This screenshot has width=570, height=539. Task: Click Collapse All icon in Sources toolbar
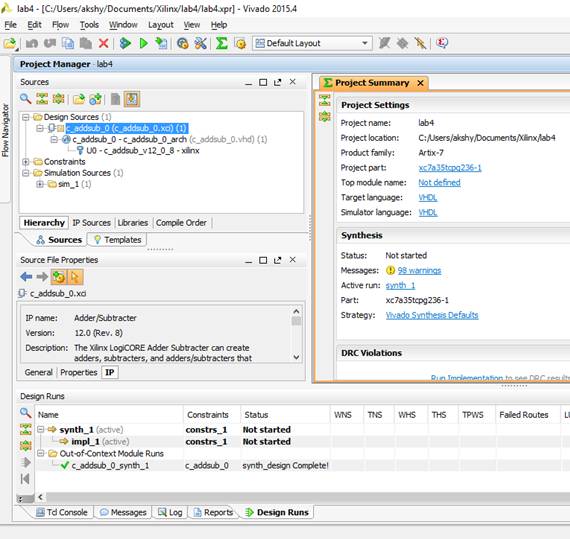(42, 98)
